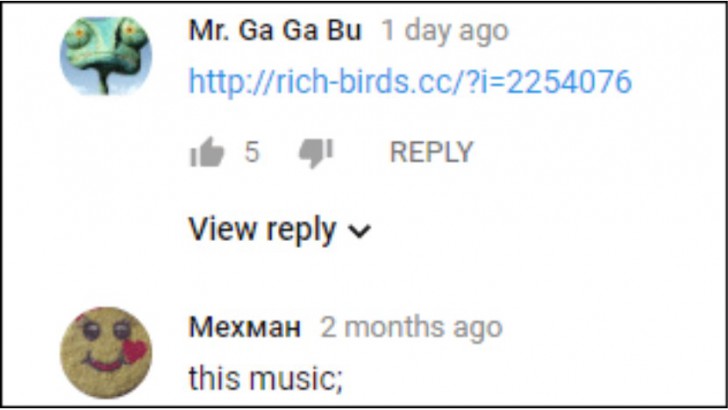The height and width of the screenshot is (410, 728).
Task: Open the 1 day ago timestamp
Action: point(445,31)
